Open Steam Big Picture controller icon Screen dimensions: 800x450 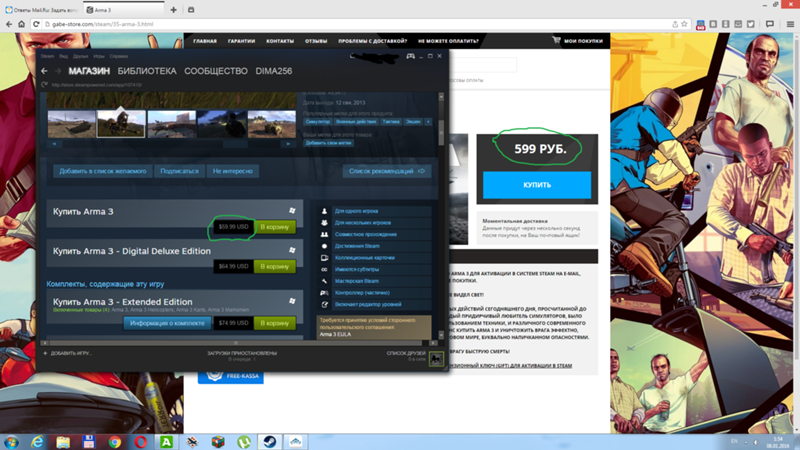[x=410, y=56]
